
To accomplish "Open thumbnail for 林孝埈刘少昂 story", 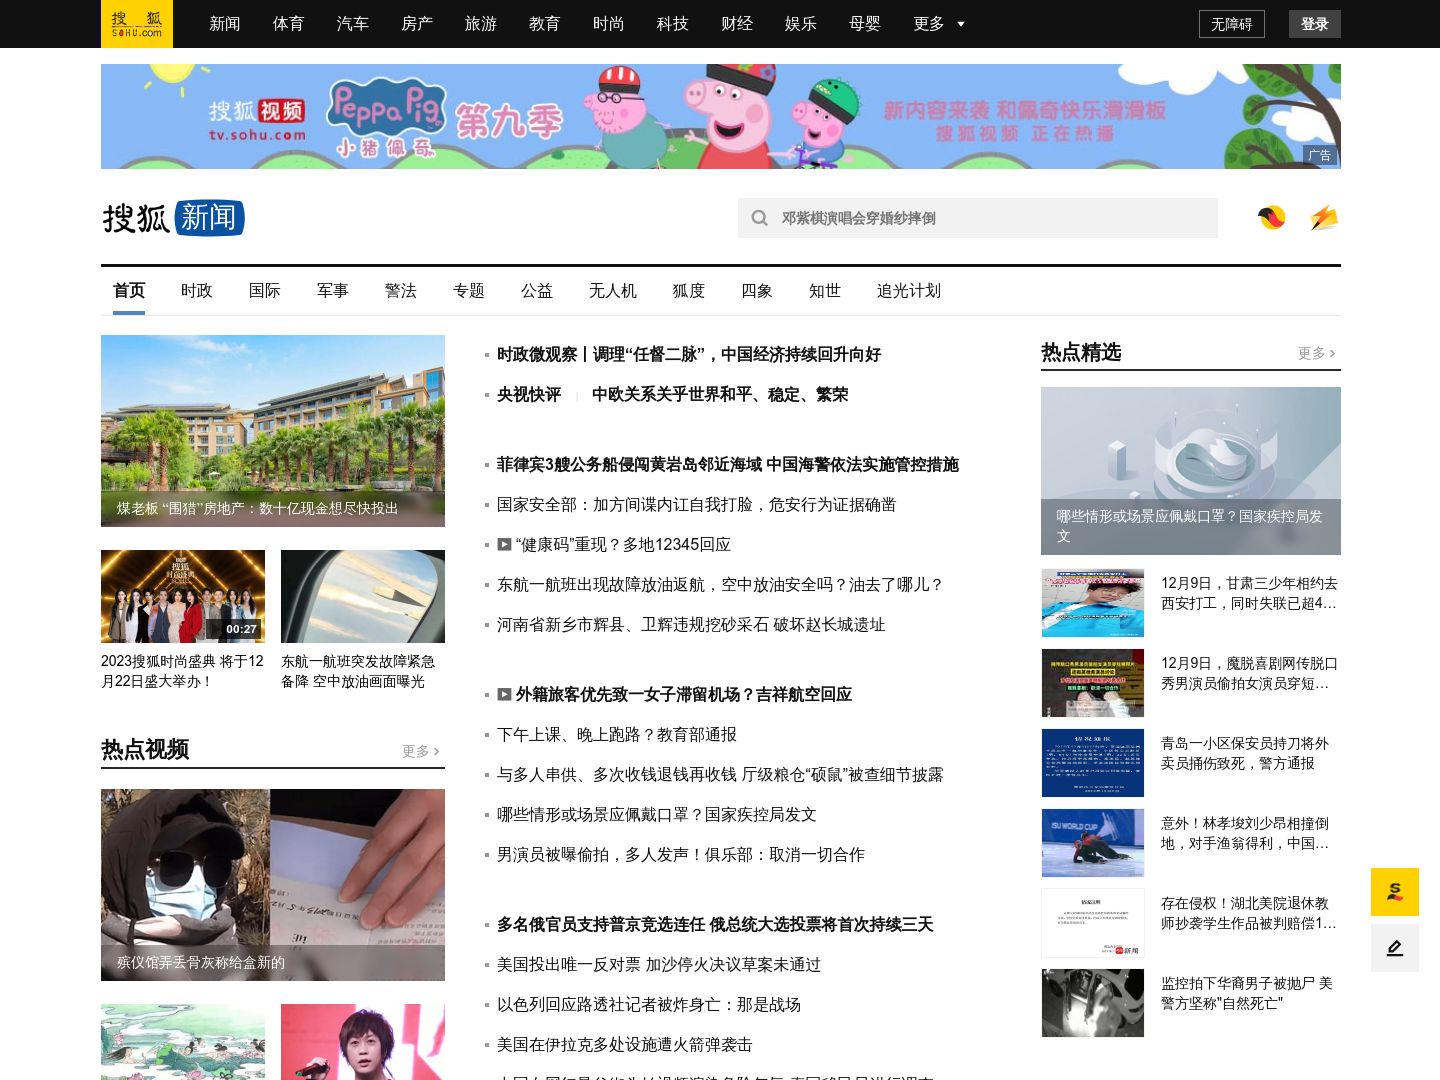I will coord(1093,843).
